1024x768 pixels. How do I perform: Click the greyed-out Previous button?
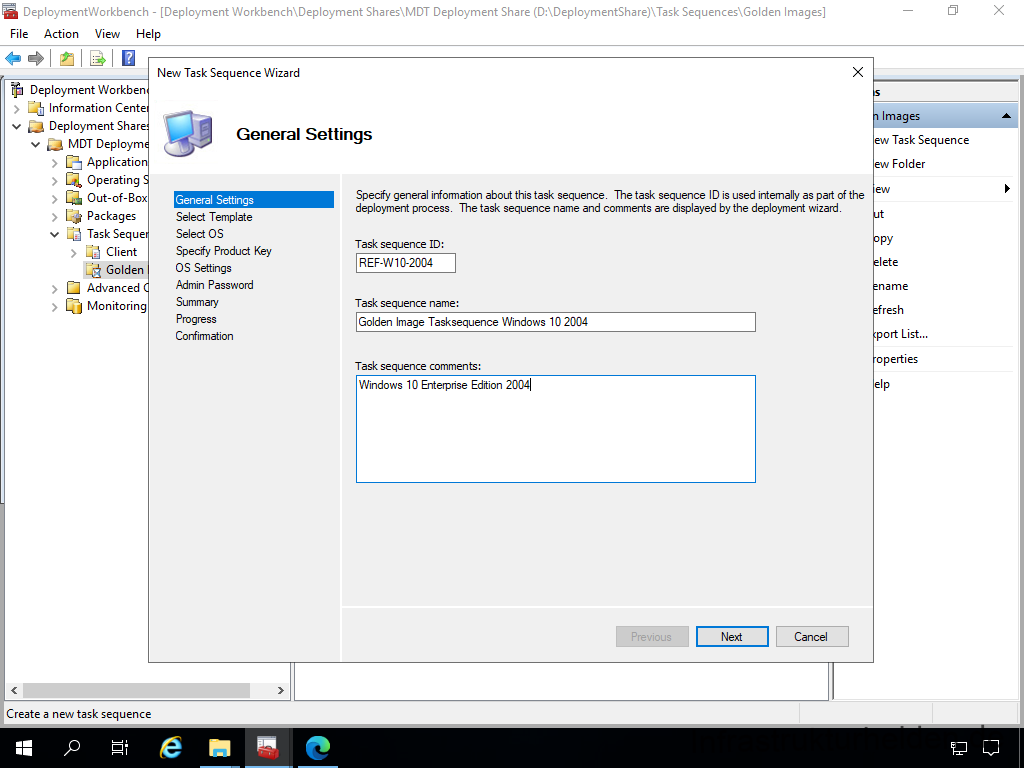click(652, 637)
